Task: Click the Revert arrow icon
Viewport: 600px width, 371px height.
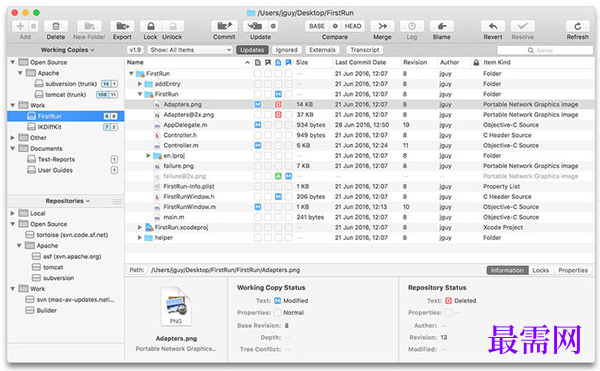Action: pyautogui.click(x=493, y=26)
